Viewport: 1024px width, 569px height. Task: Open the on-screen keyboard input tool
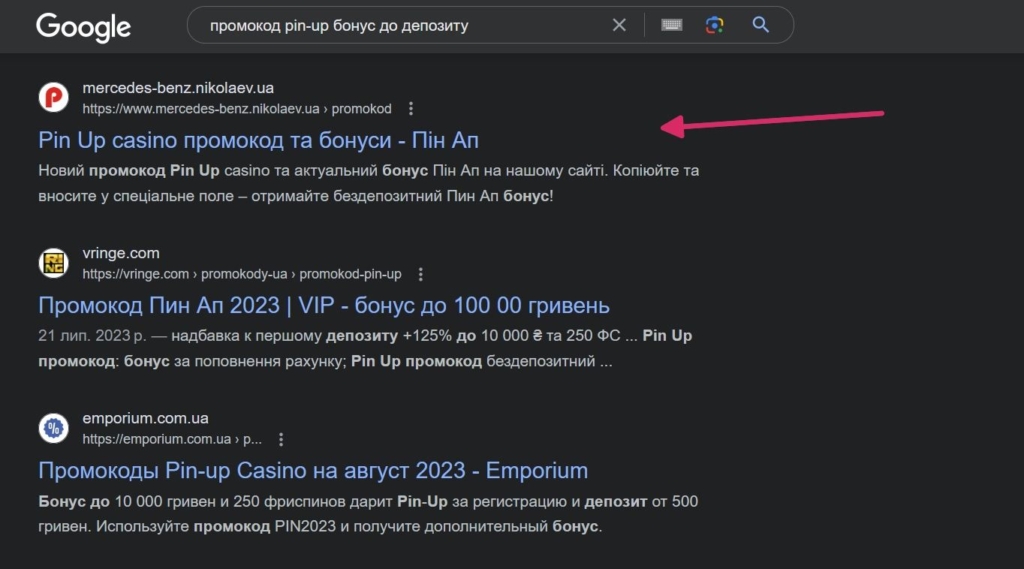[x=671, y=26]
